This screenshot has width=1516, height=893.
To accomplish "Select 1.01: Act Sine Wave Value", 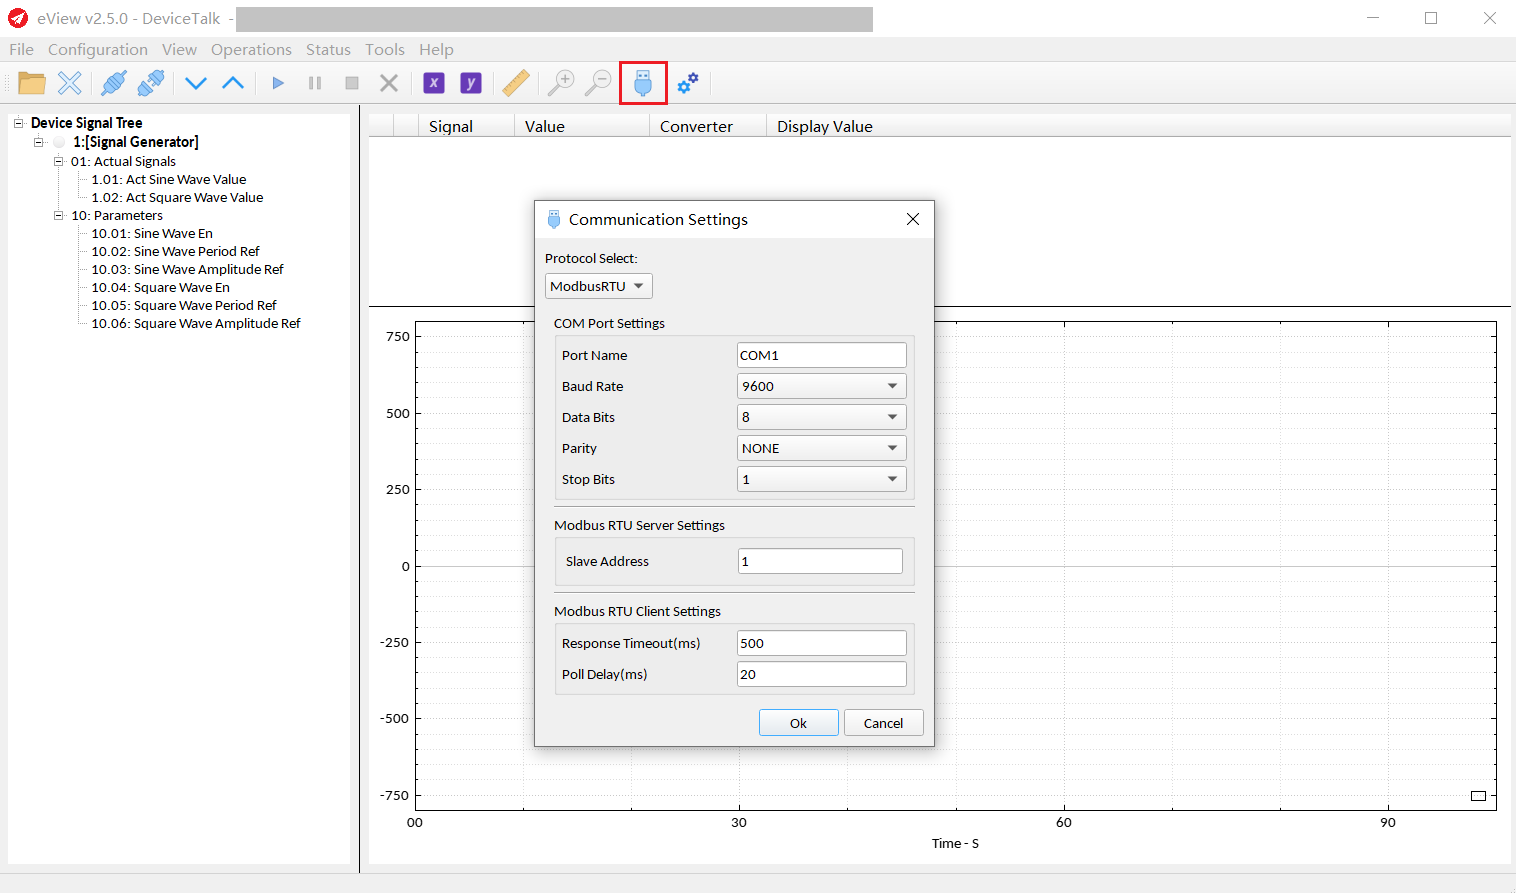I will pyautogui.click(x=169, y=179).
